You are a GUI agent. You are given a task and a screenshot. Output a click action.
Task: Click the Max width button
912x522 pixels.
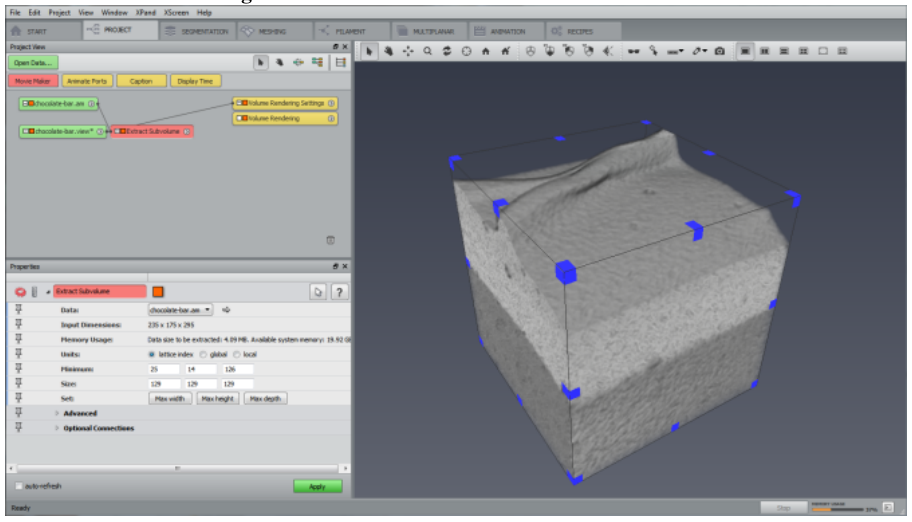170,399
